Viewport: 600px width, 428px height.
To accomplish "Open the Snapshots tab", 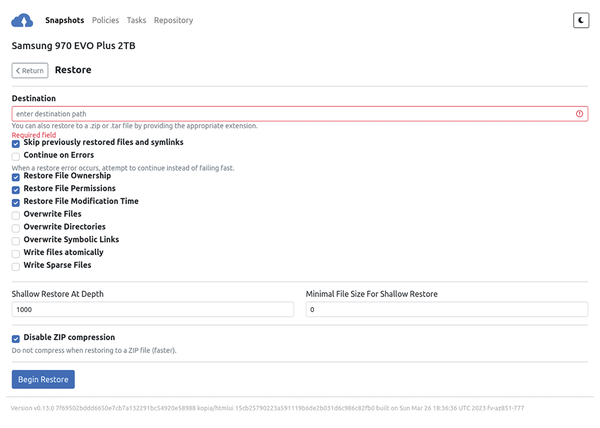I will point(65,20).
